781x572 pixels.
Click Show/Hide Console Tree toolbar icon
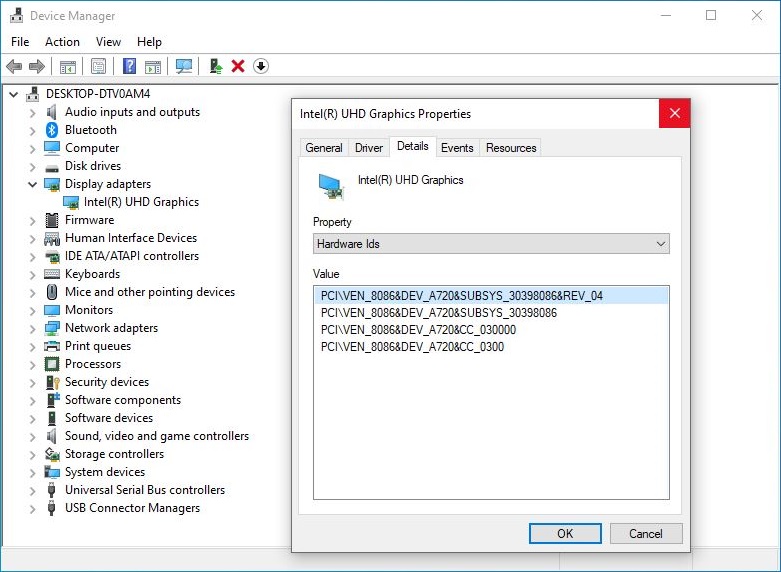click(68, 66)
